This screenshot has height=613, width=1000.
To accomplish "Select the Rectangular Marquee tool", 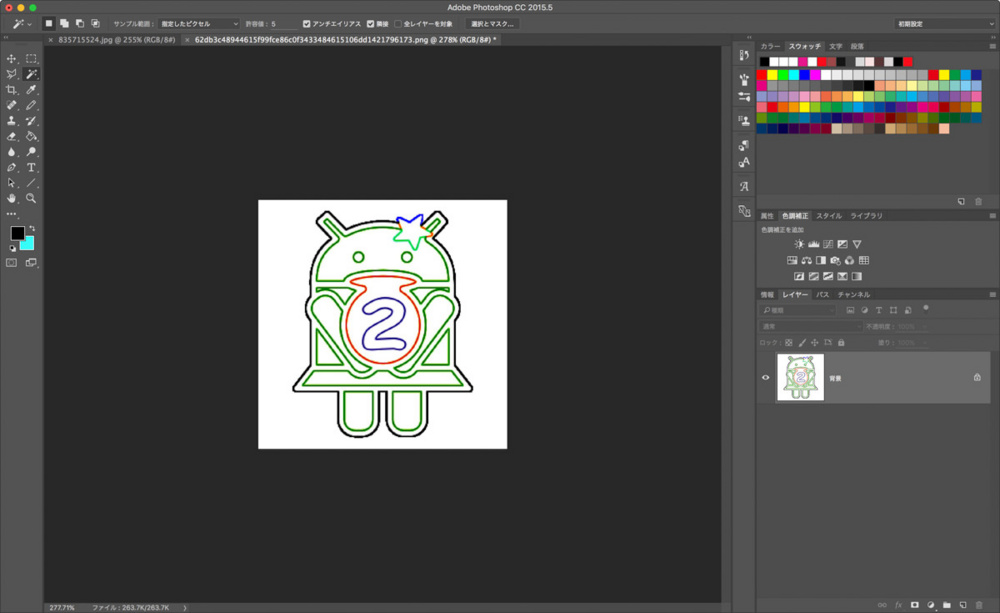I will click(31, 59).
